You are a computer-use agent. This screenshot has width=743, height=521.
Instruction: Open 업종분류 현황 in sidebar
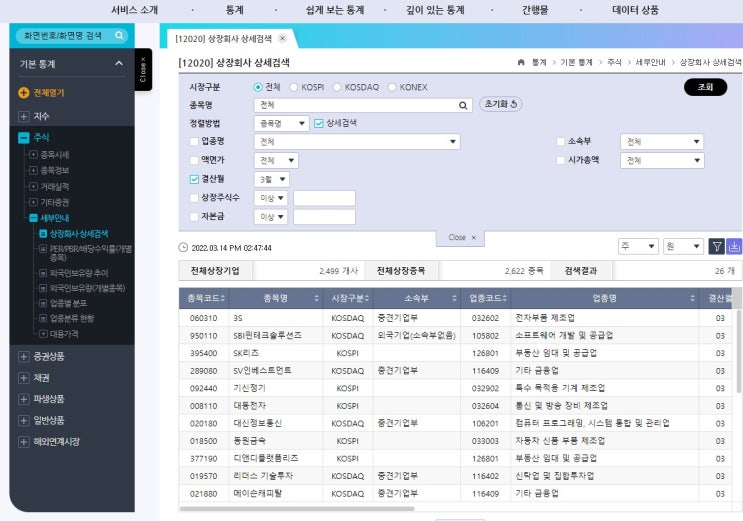pos(72,319)
